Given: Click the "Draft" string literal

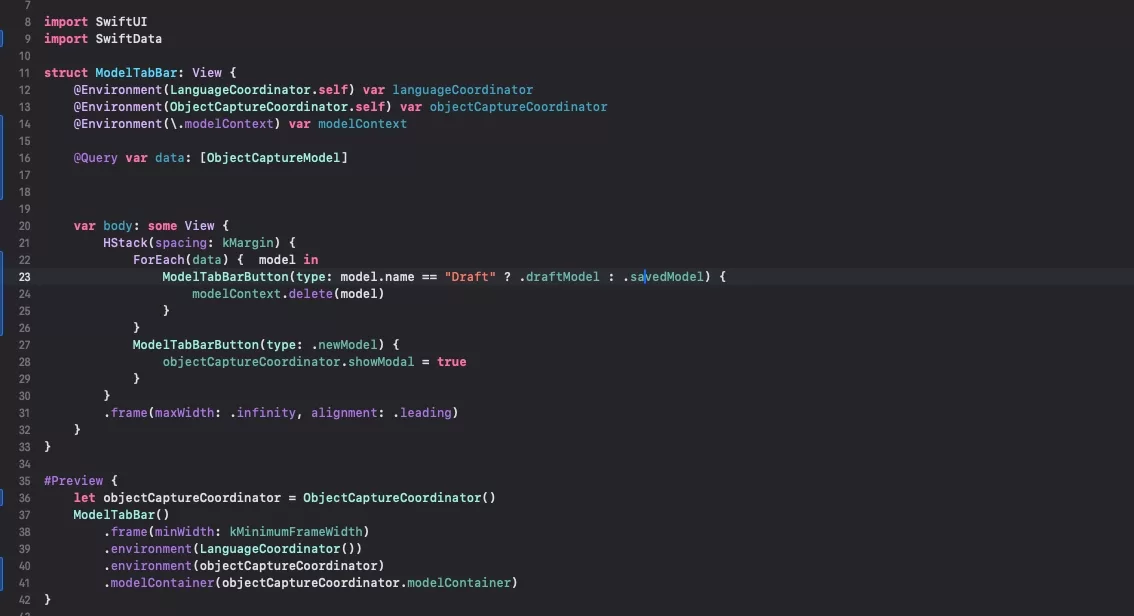Looking at the screenshot, I should click(x=470, y=277).
